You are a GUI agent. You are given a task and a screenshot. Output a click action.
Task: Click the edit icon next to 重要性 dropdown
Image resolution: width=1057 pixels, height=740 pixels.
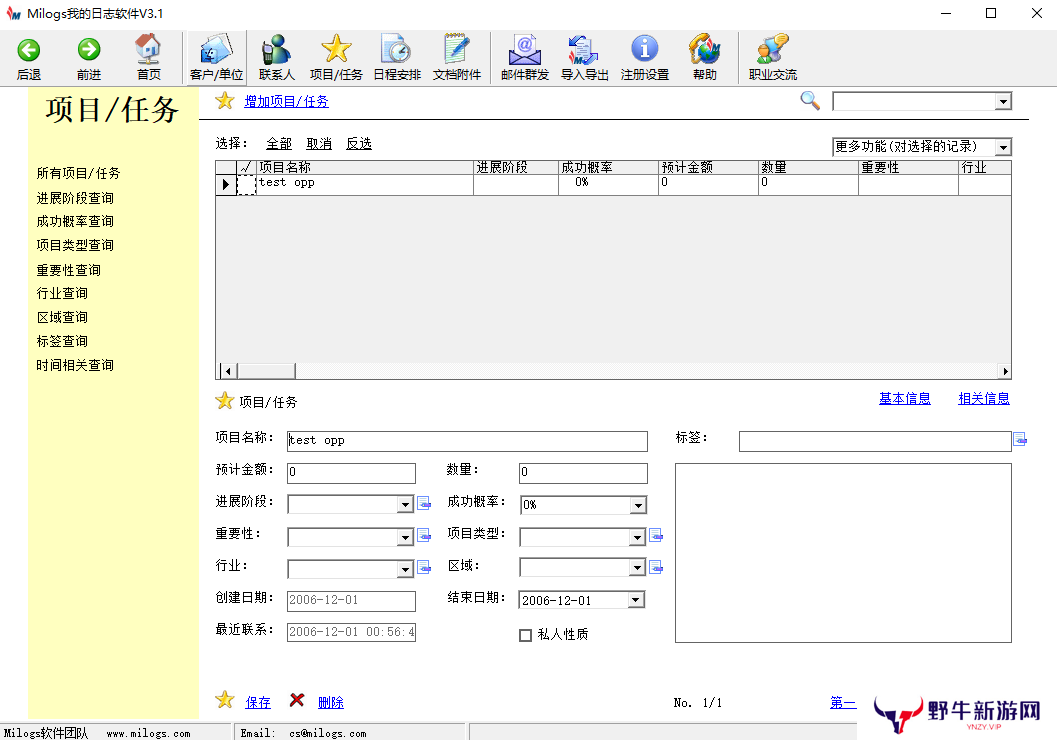click(424, 535)
